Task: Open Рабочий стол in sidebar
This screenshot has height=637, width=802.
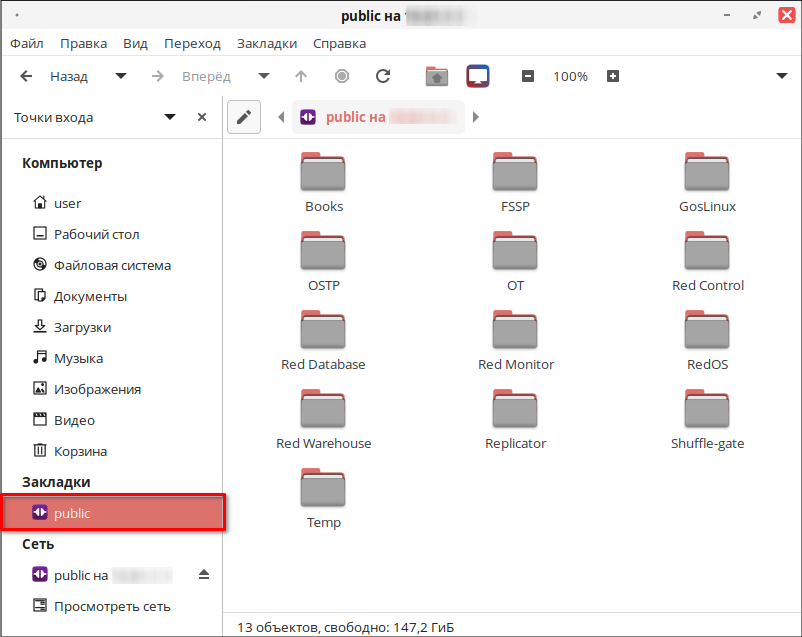Action: point(112,234)
